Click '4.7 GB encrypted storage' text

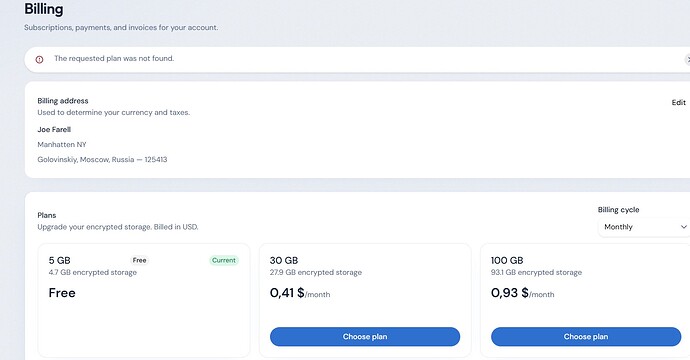(x=92, y=272)
